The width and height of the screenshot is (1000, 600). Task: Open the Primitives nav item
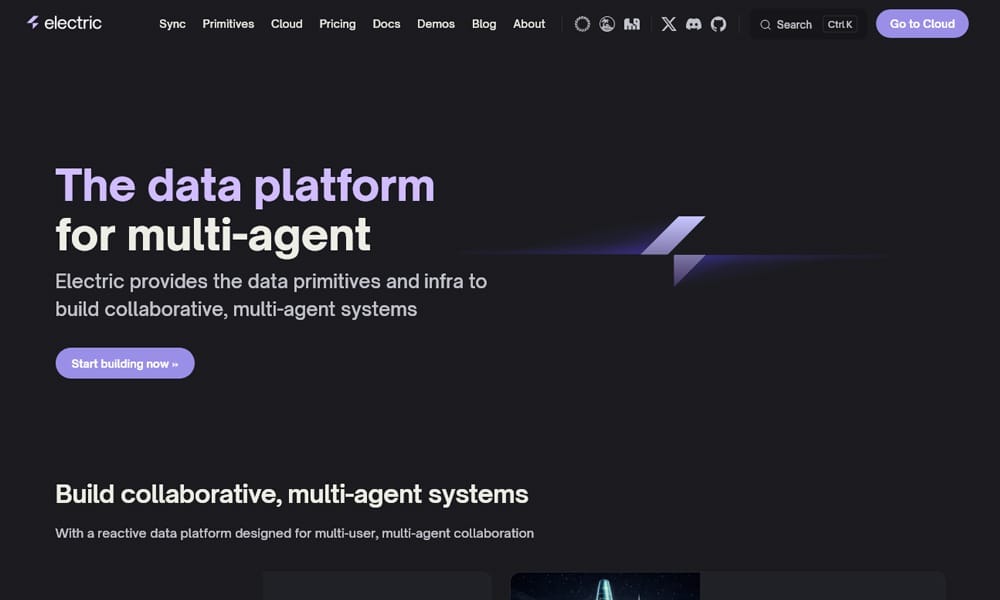[x=228, y=24]
